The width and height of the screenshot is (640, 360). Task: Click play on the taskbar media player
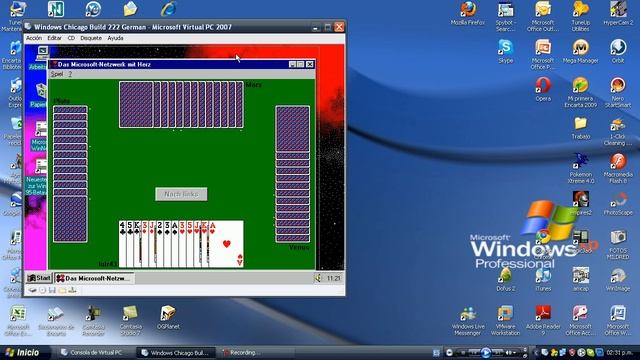pyautogui.click(x=486, y=352)
